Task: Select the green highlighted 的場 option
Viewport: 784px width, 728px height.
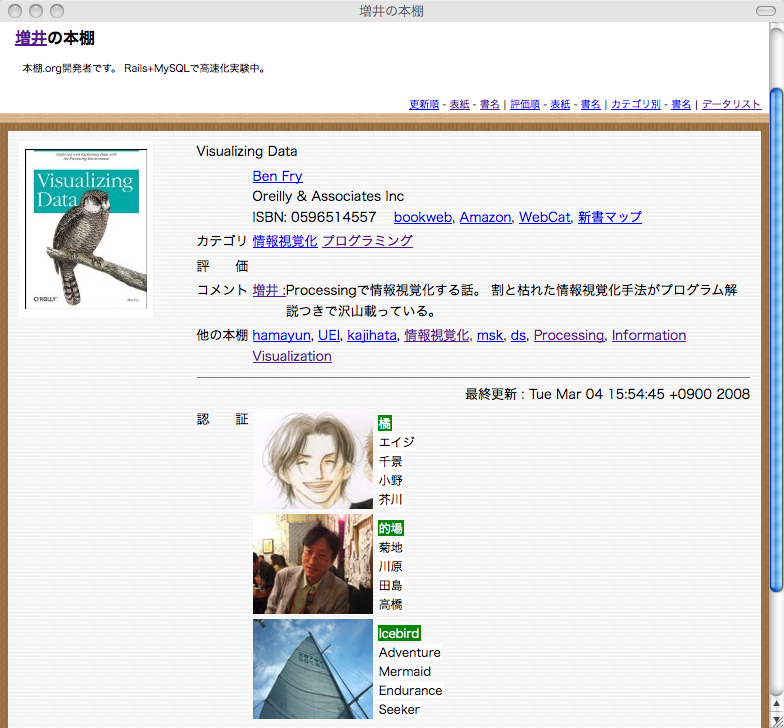Action: [x=391, y=528]
